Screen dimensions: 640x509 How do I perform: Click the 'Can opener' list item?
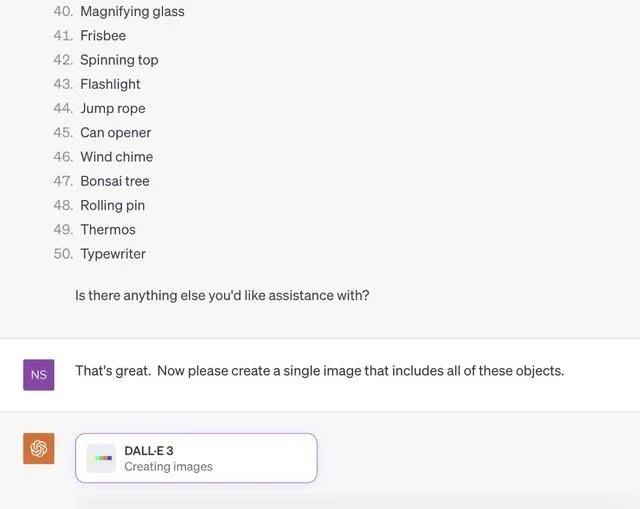[116, 132]
